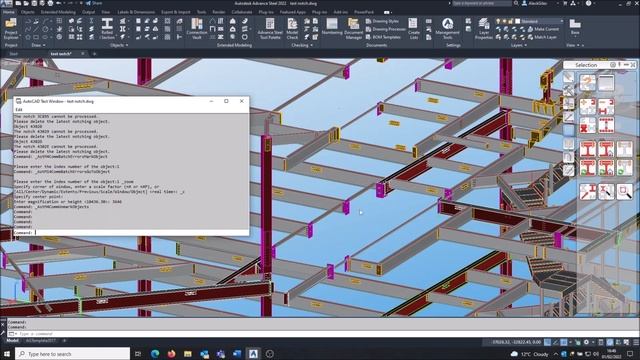Open the Project Explorer

click(11, 29)
